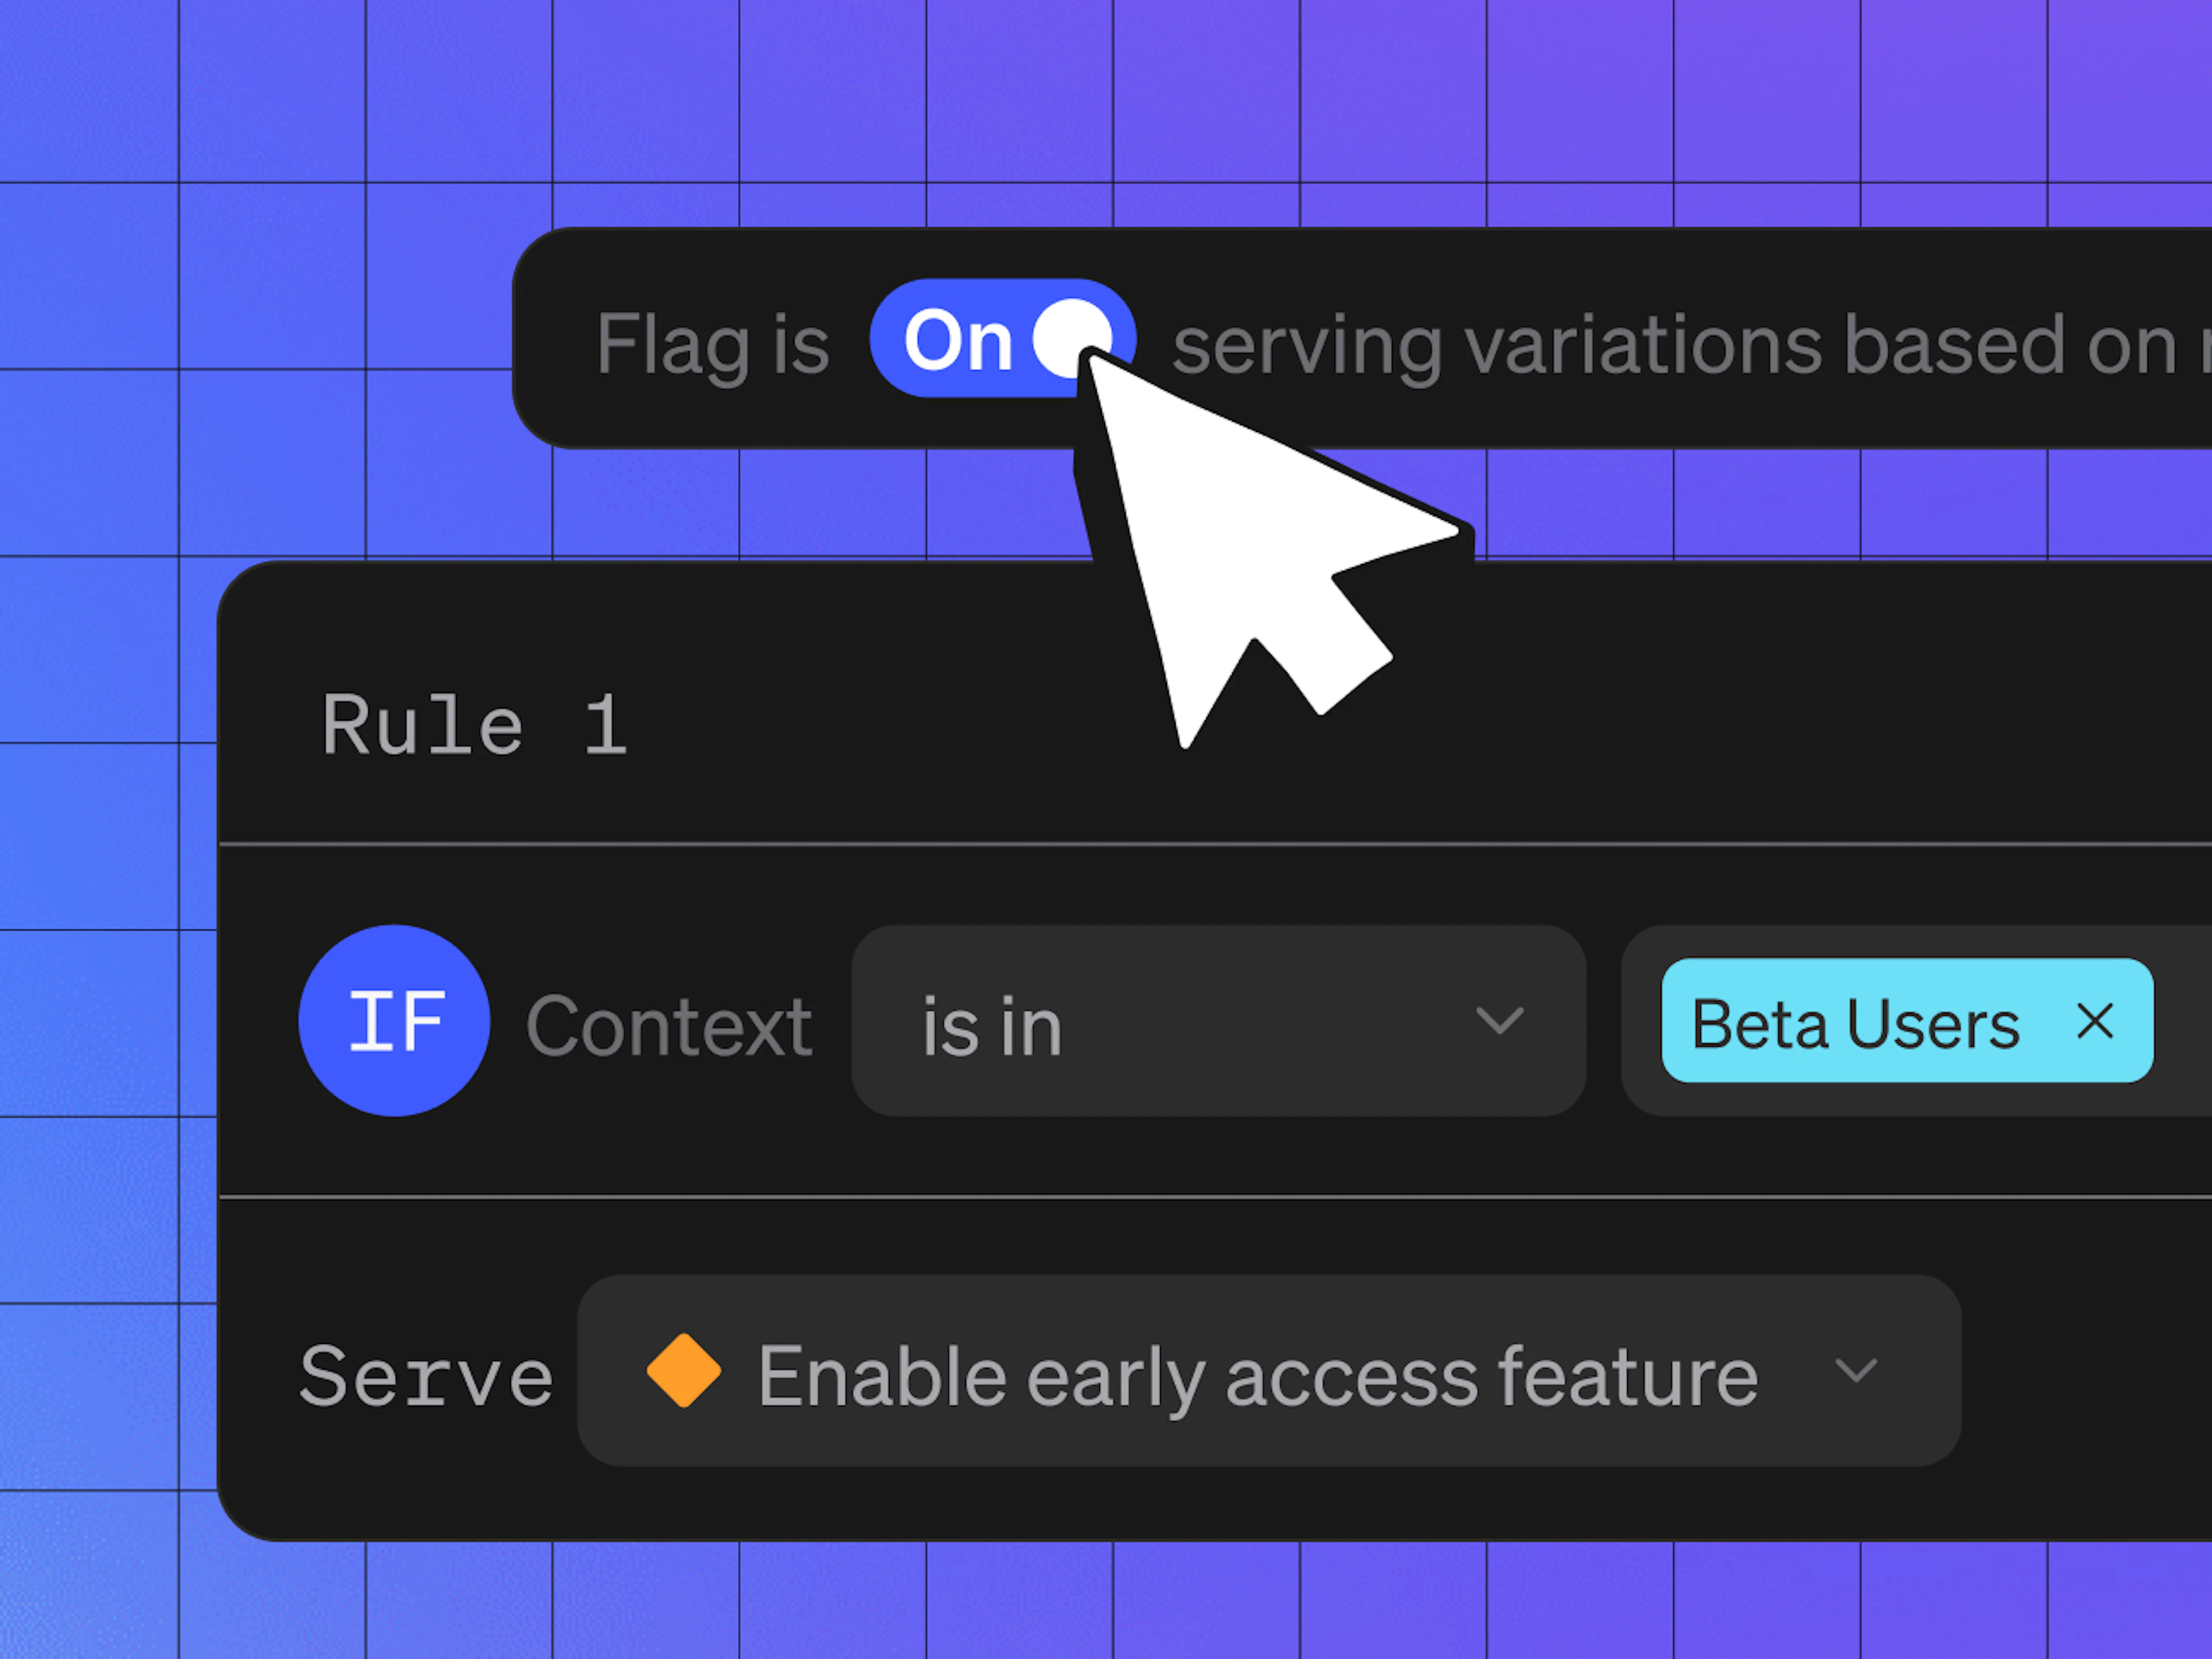Toggle the Flag On switch
The height and width of the screenshot is (1659, 2212).
1003,338
